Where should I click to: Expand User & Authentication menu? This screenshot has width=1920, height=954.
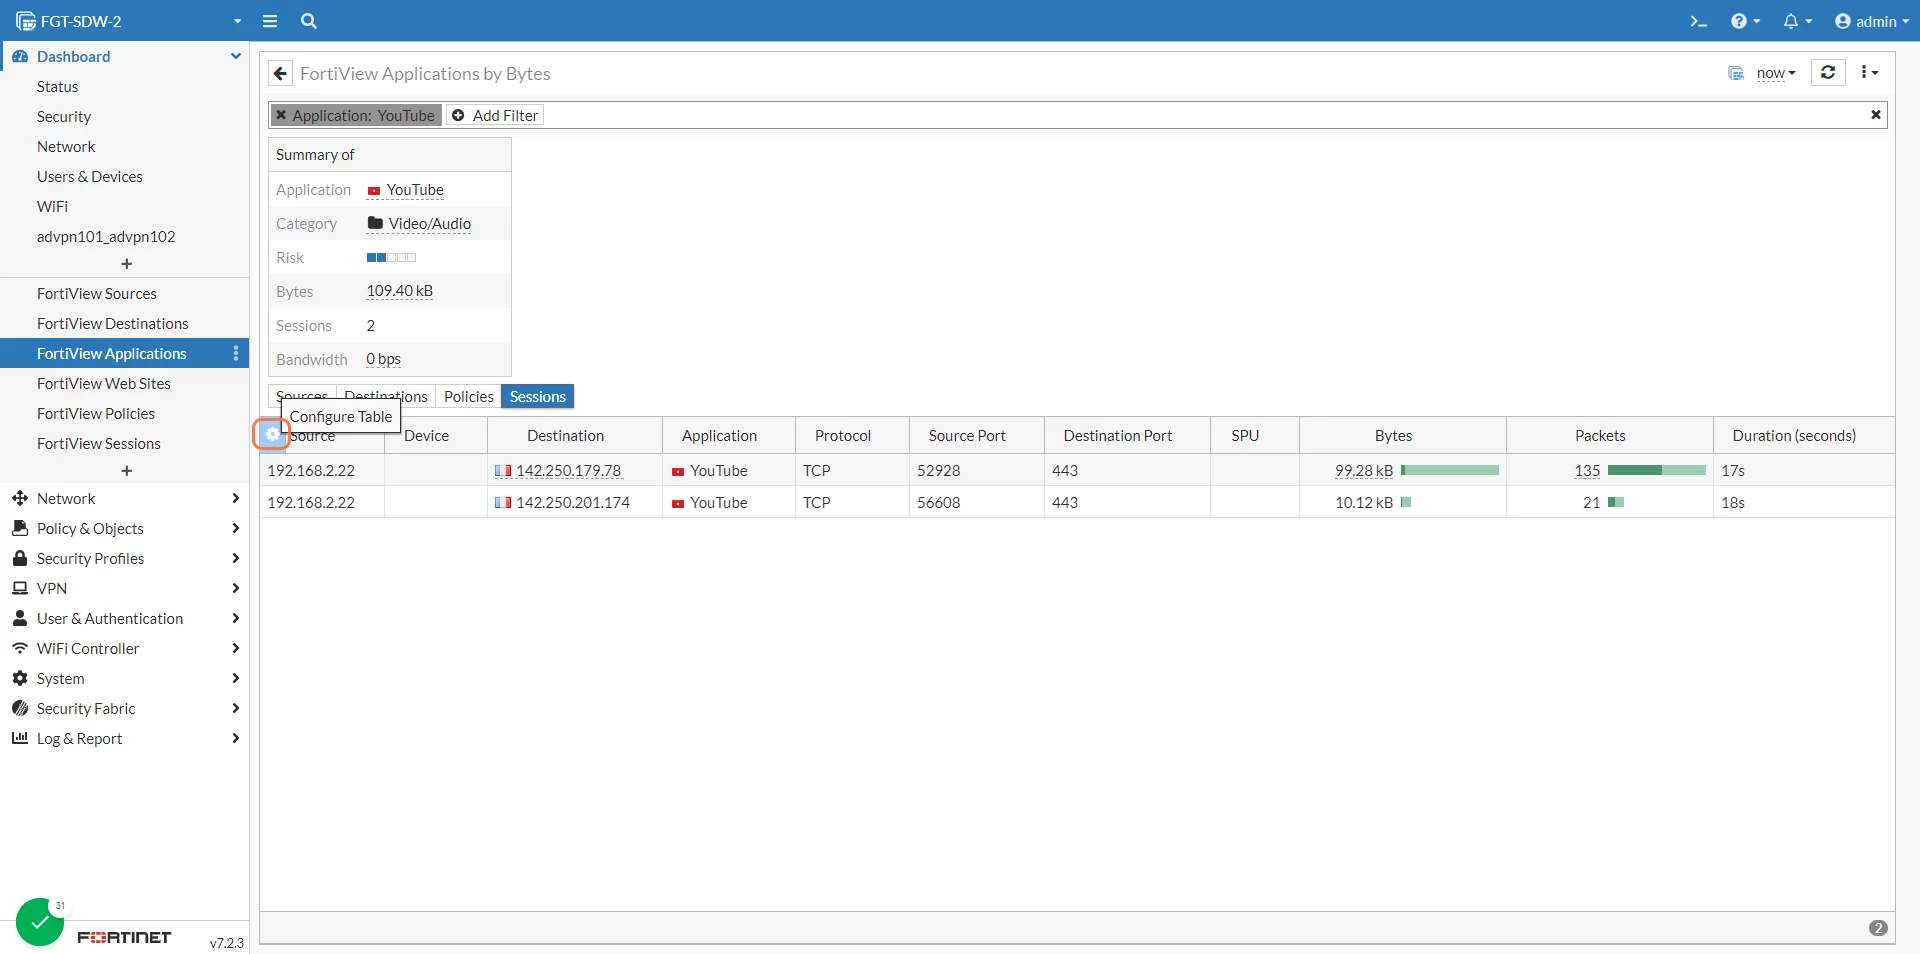point(124,618)
